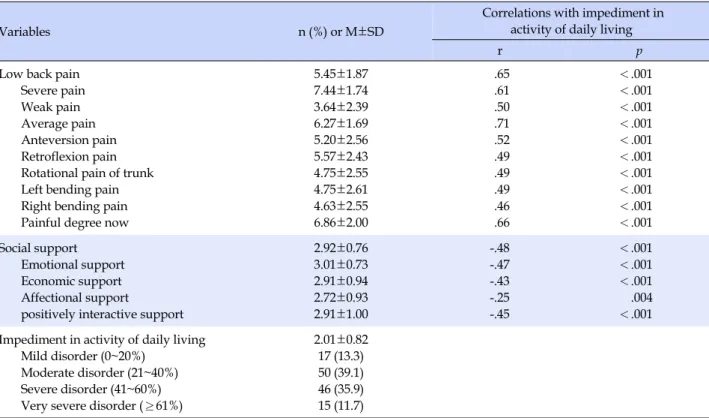This screenshot has height=418, width=709.
Task: Click the 'Severe pain' row label
Action: tap(53, 90)
